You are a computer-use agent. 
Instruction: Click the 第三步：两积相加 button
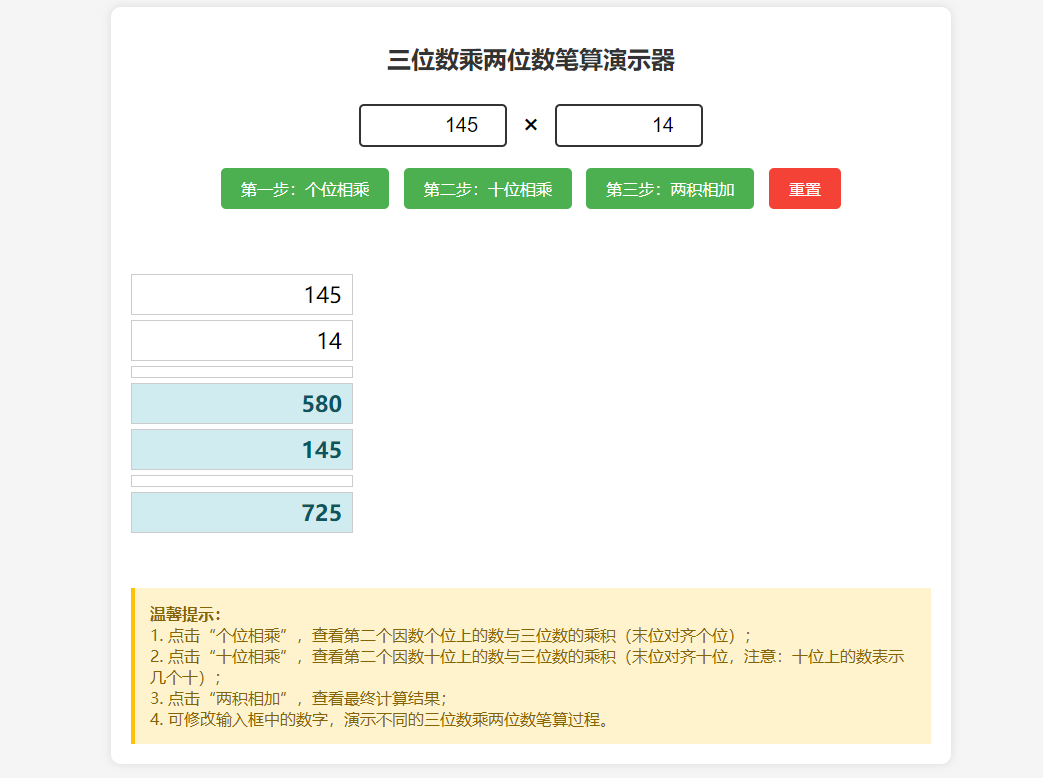[669, 188]
